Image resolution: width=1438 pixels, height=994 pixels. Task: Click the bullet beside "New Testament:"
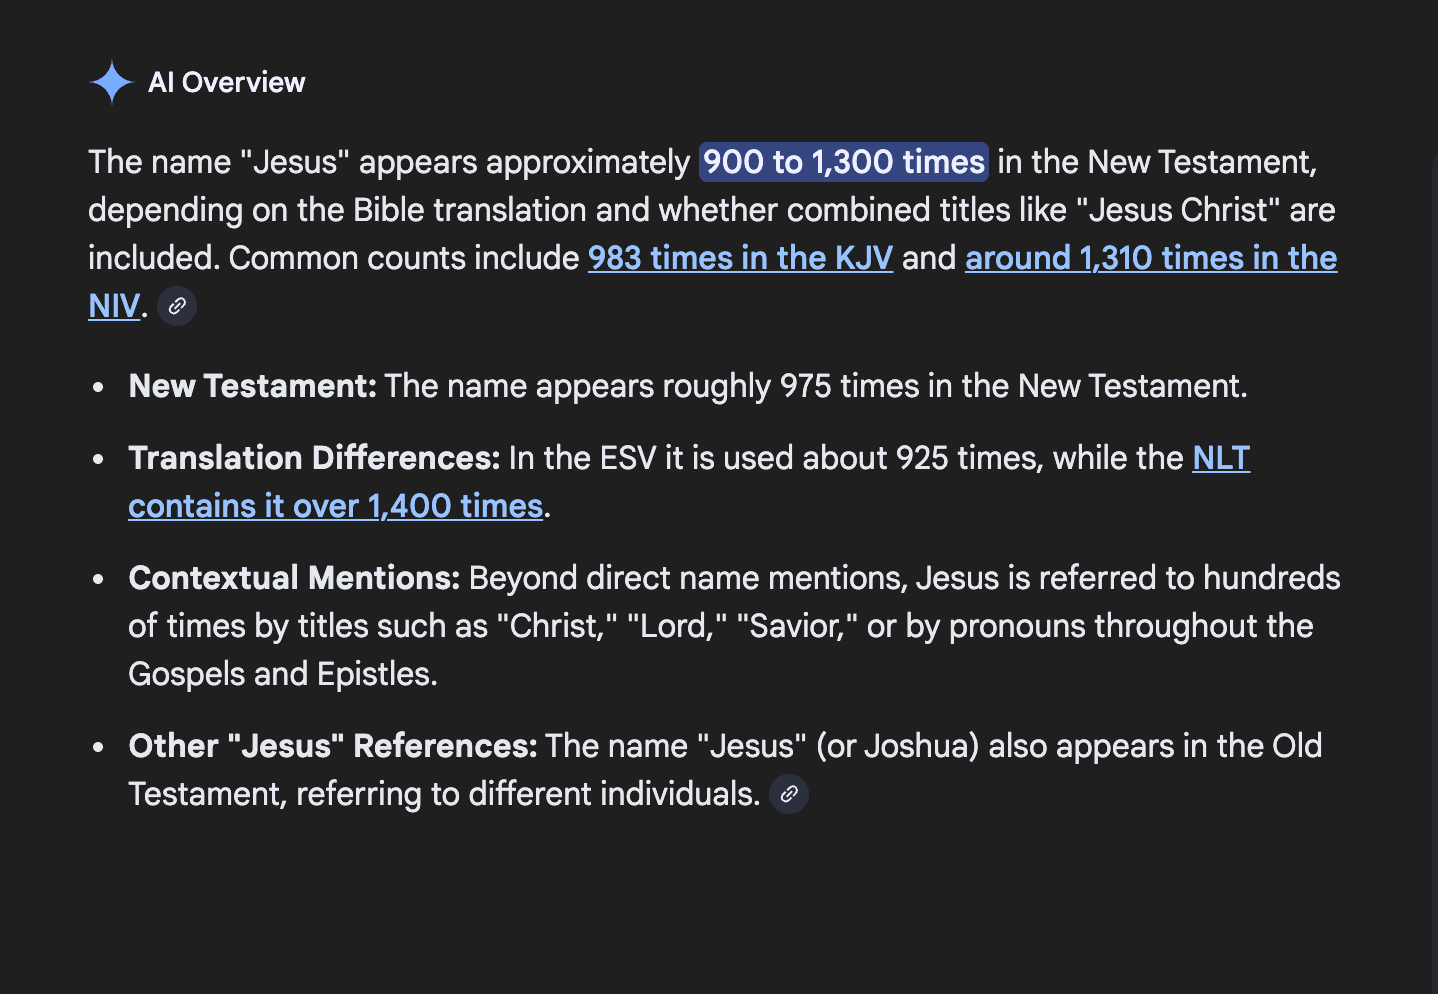[98, 387]
